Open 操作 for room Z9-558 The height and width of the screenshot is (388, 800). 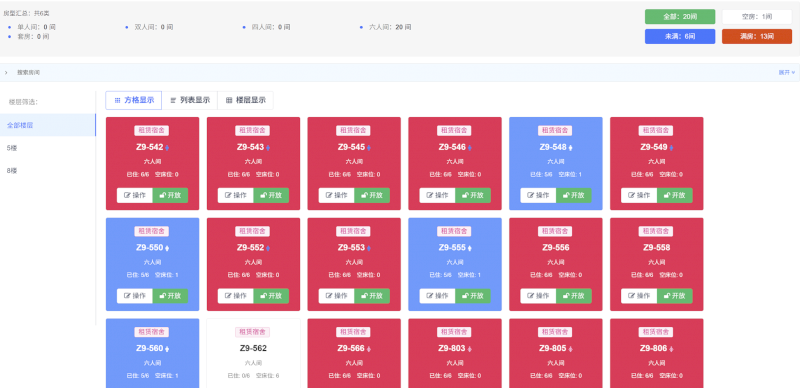tap(639, 296)
